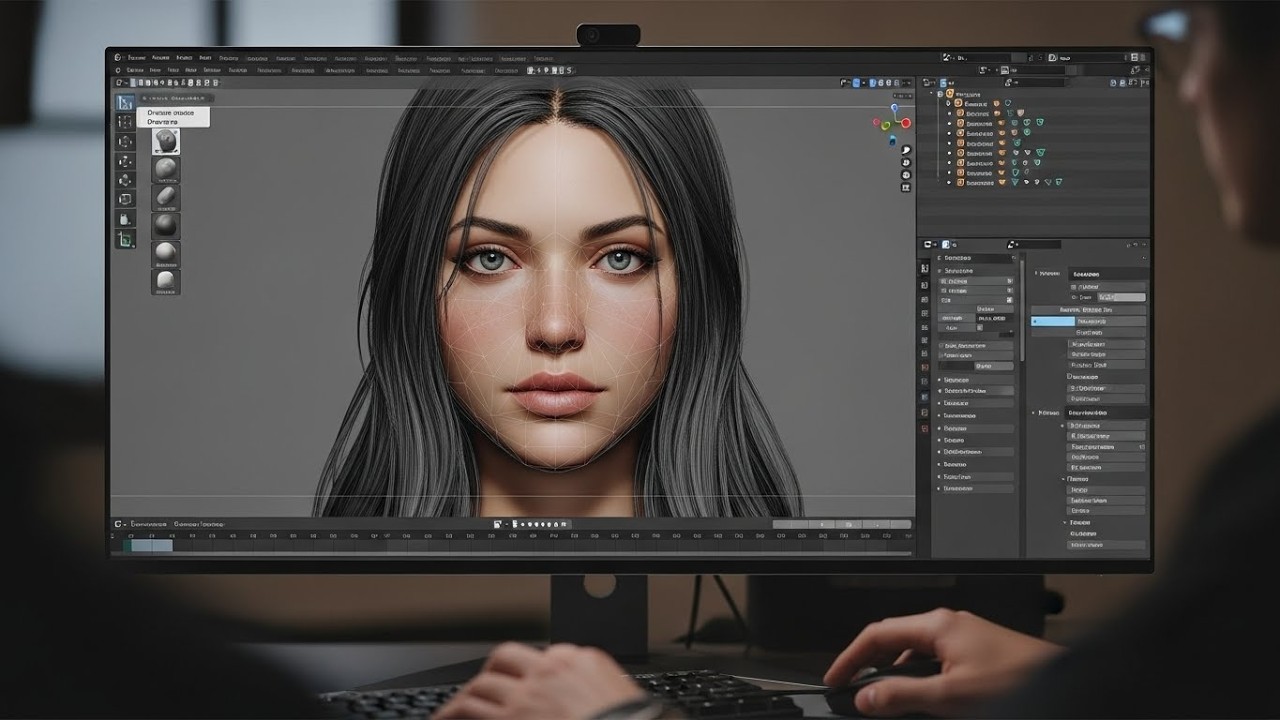Screen dimensions: 1280x720
Task: Click the square grid icon ending the viewport navigation column
Action: (906, 187)
